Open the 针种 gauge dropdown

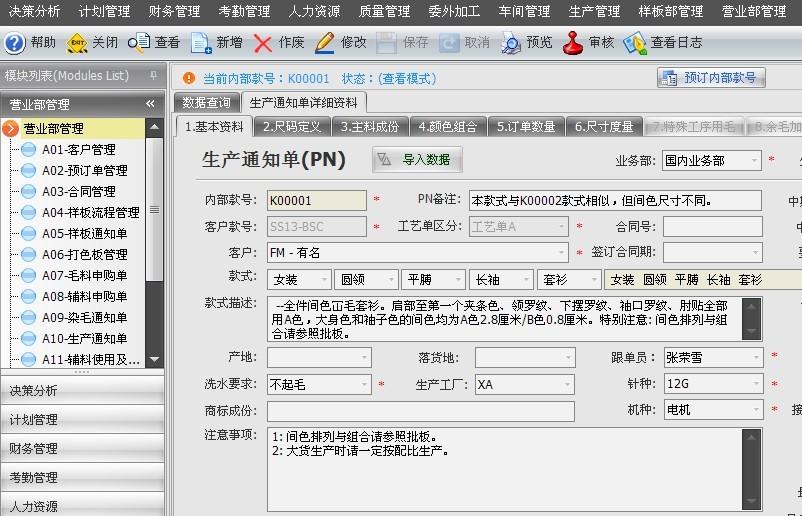pyautogui.click(x=755, y=384)
